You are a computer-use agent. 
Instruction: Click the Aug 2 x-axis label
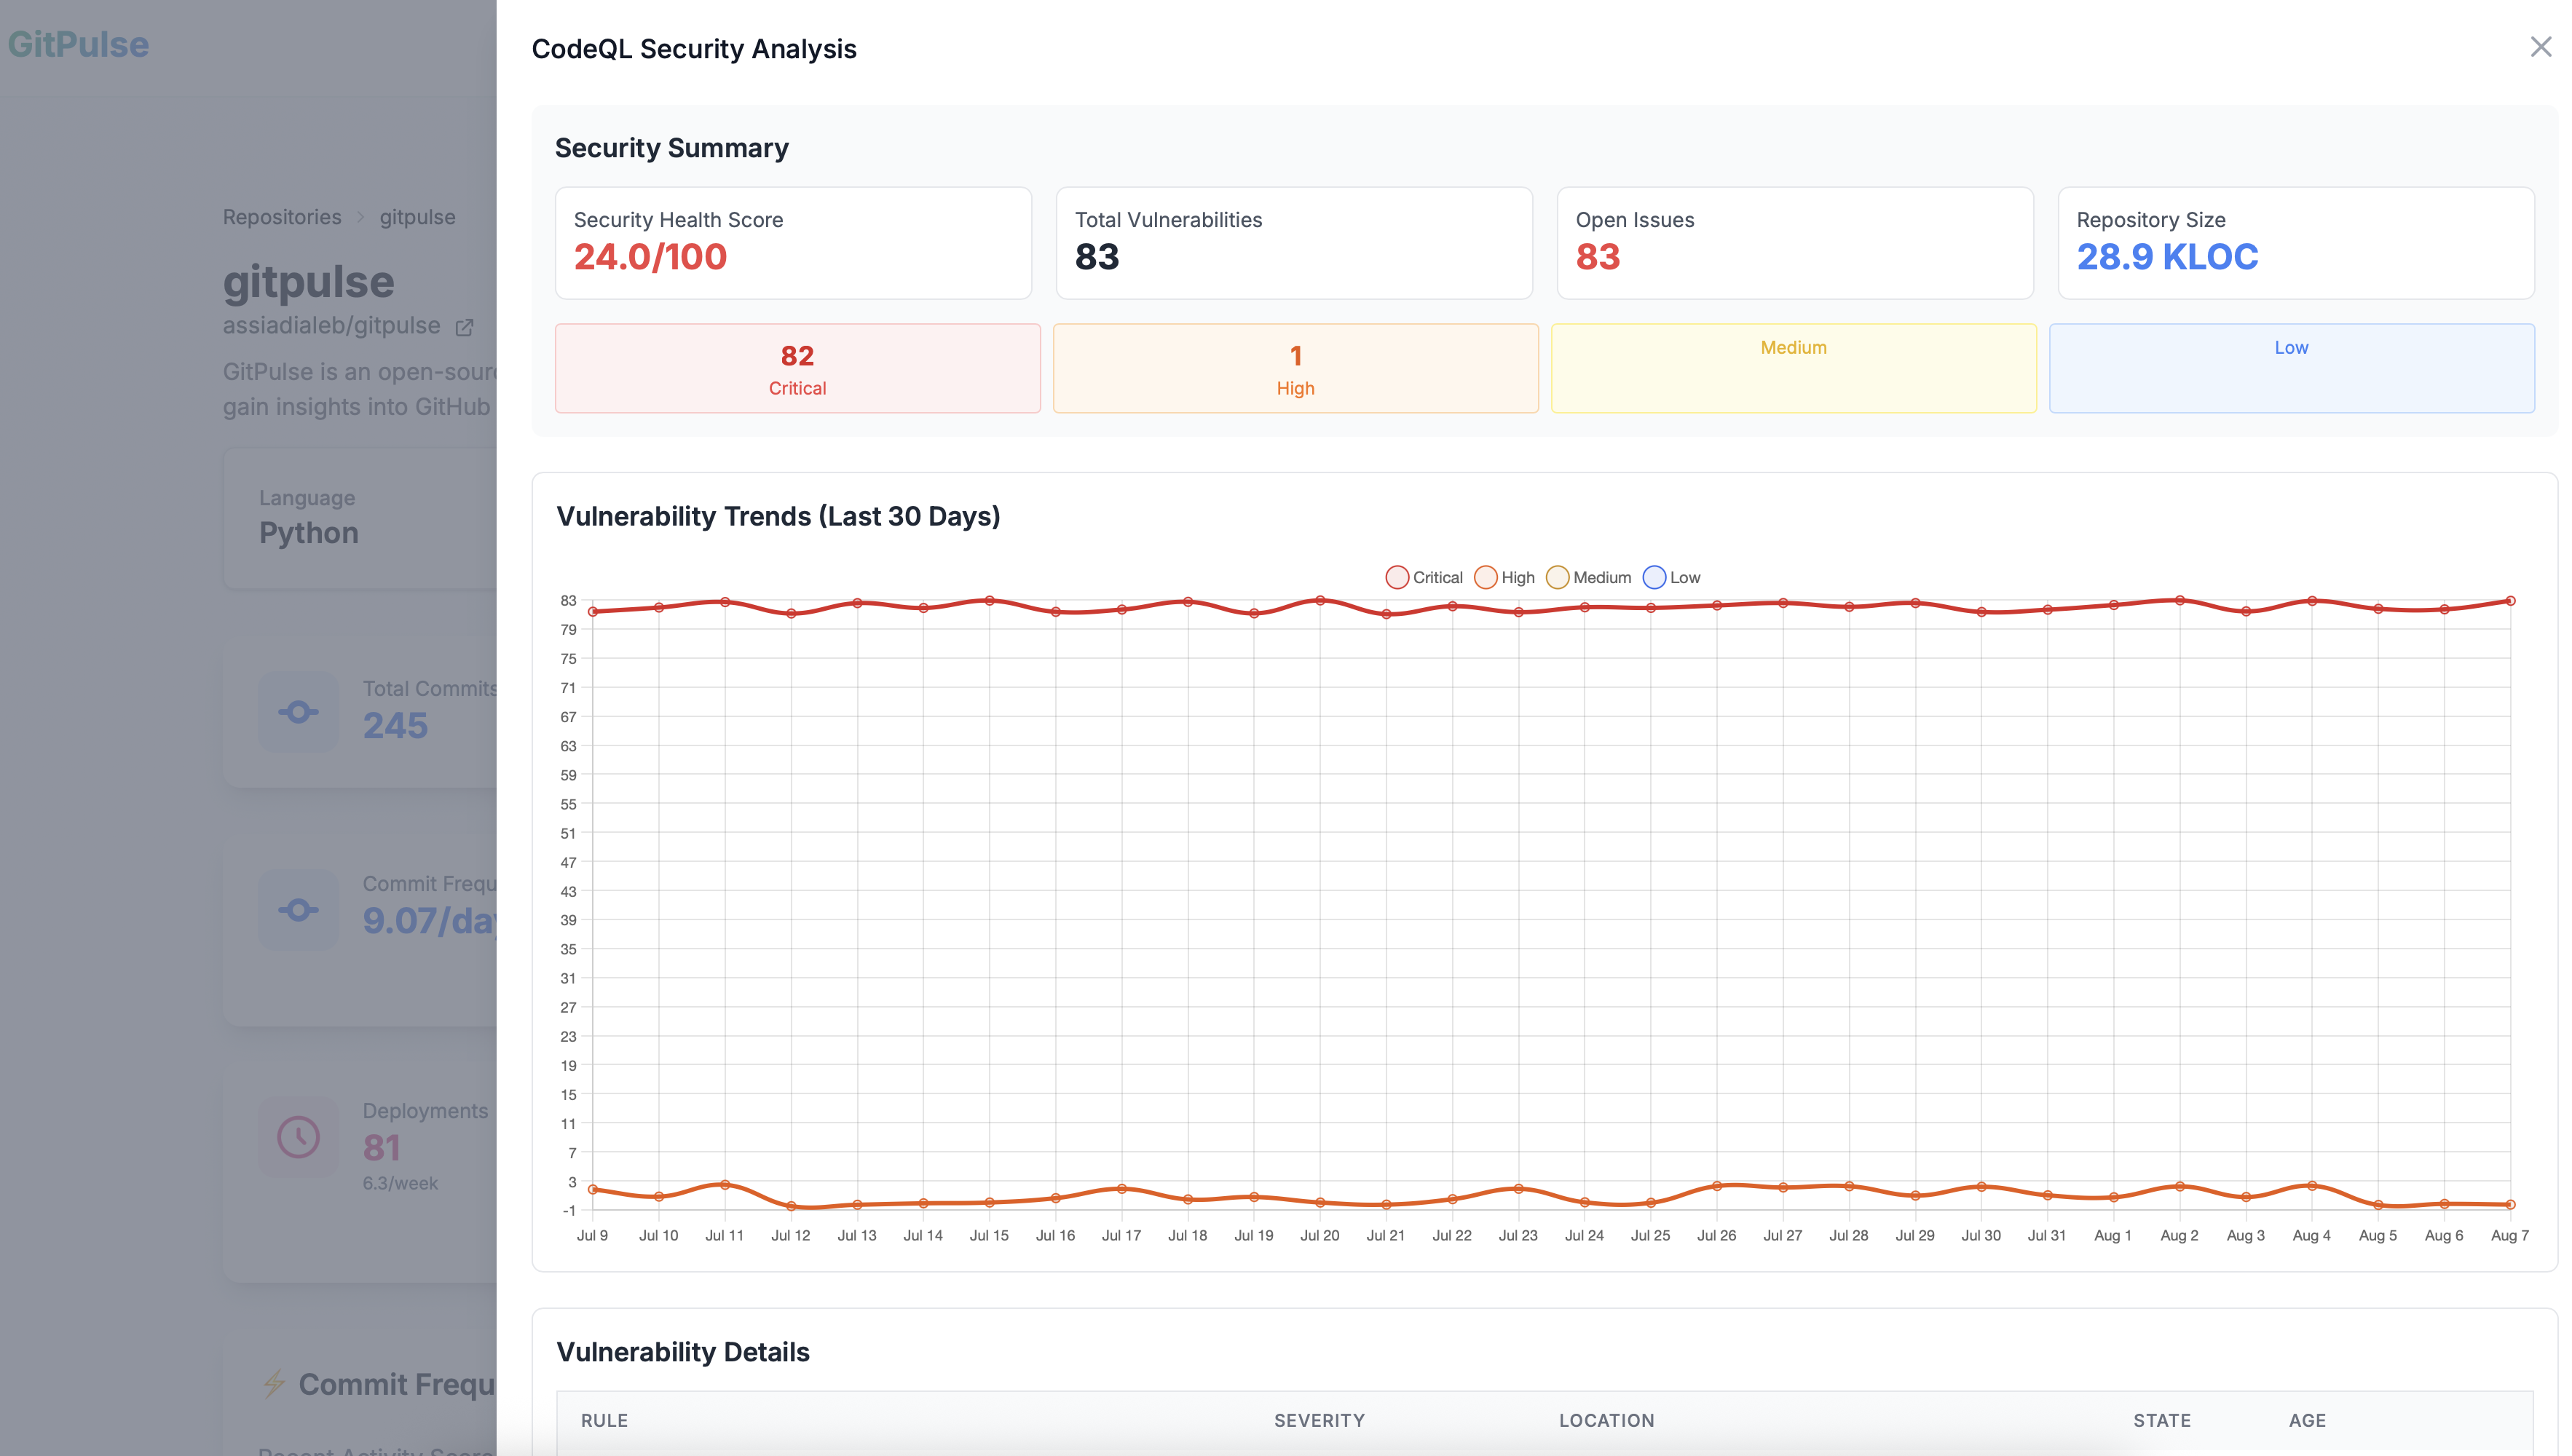[x=2179, y=1235]
